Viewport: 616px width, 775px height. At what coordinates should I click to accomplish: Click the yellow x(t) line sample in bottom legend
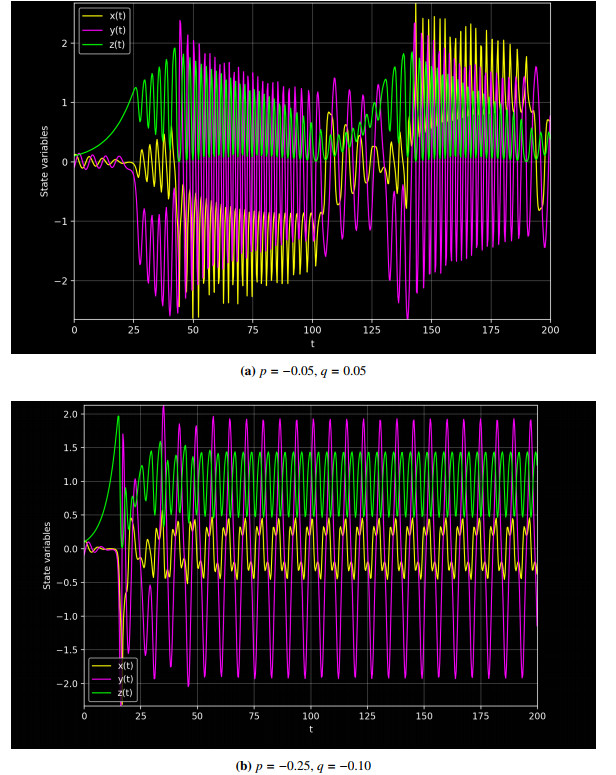point(101,666)
